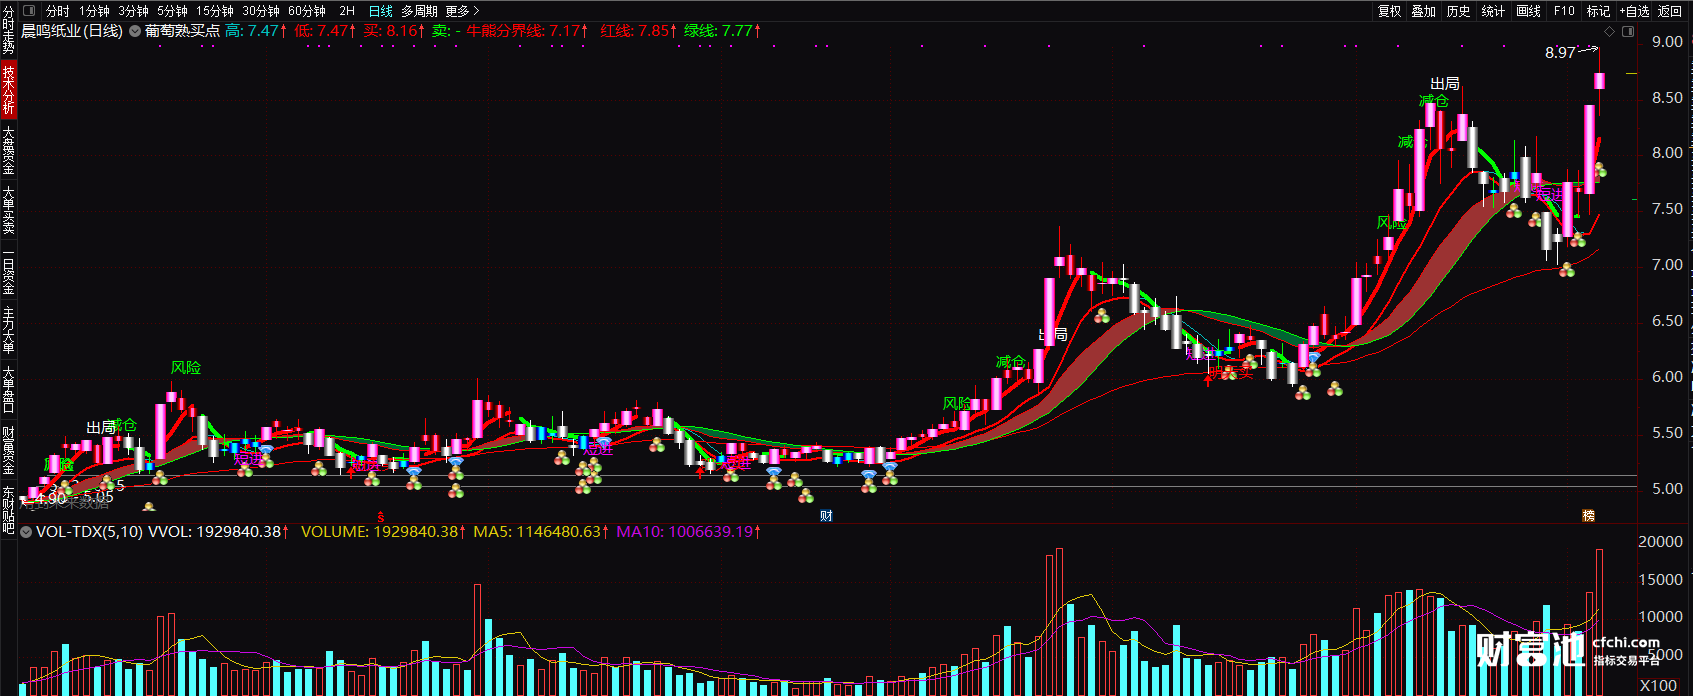1693x696 pixels.
Task: Open the 技术分析 sidebar tab
Action: pos(8,90)
